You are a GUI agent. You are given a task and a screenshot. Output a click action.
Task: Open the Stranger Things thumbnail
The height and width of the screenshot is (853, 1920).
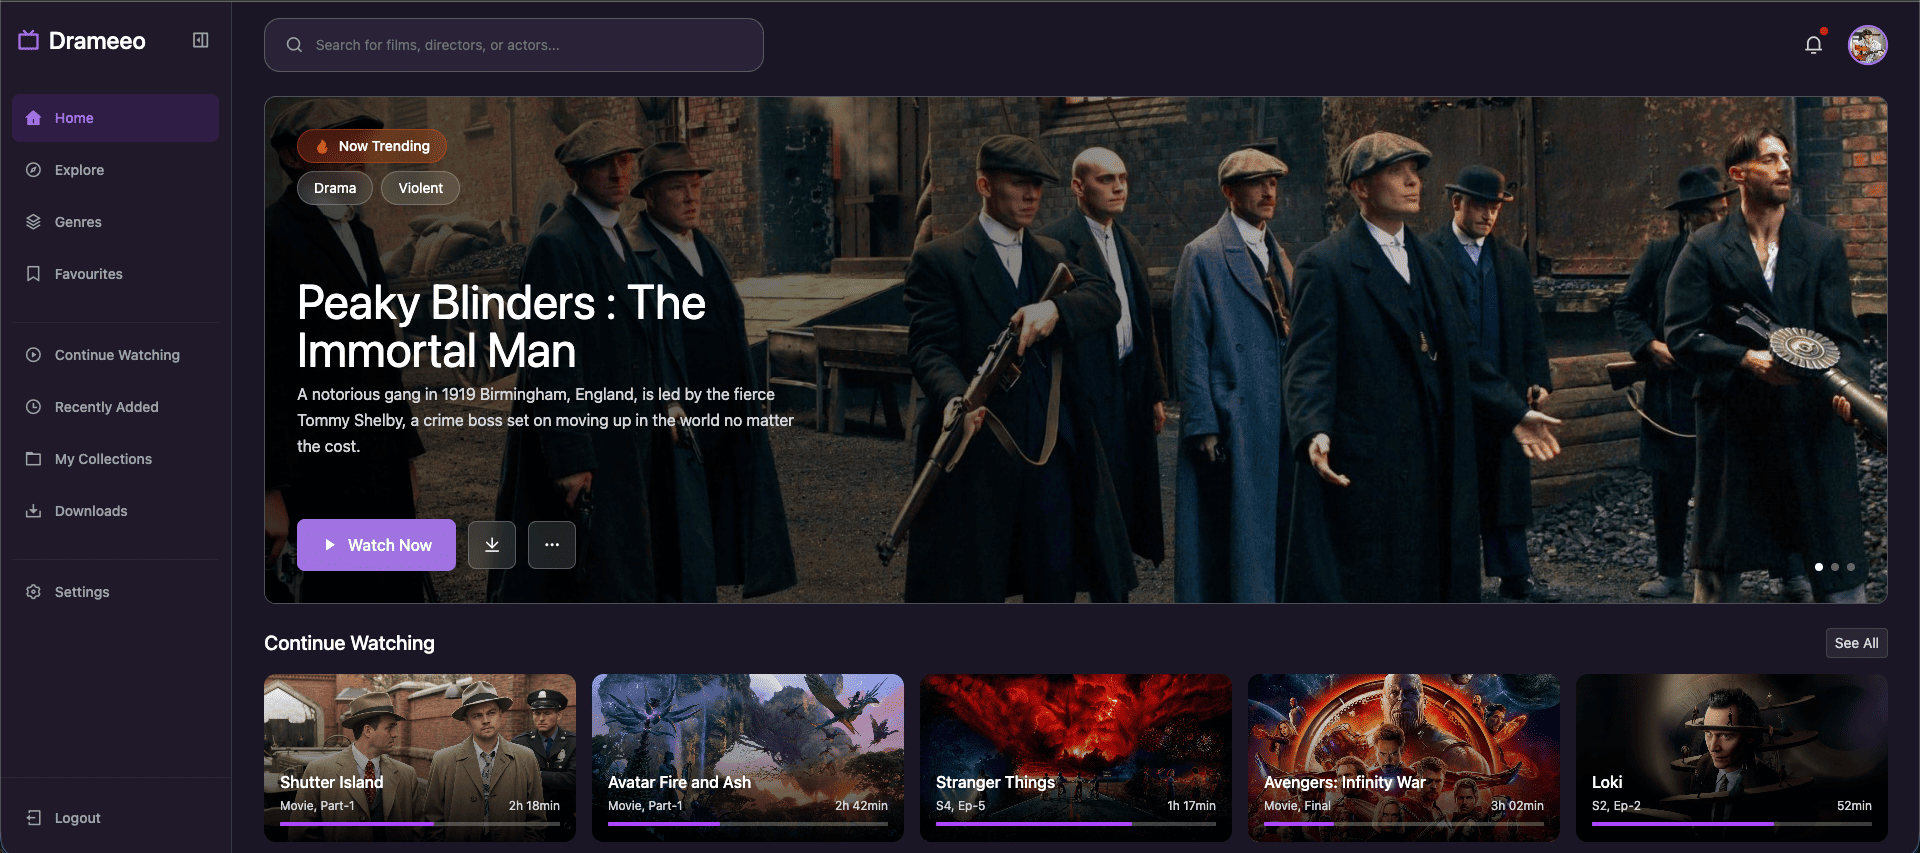(x=1076, y=757)
